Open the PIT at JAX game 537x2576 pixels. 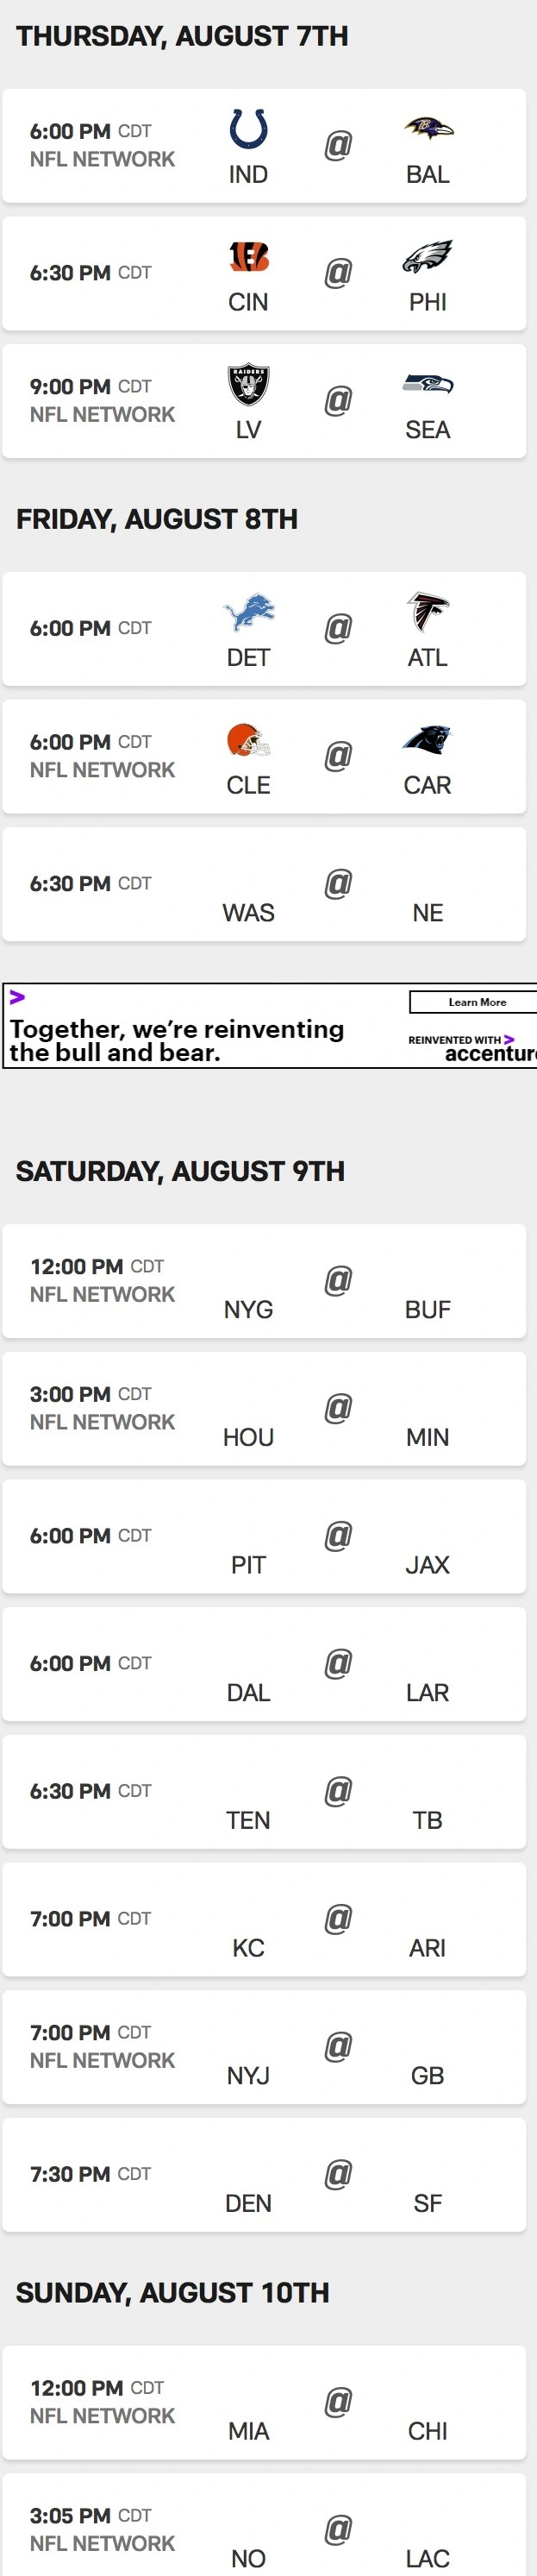(264, 1537)
